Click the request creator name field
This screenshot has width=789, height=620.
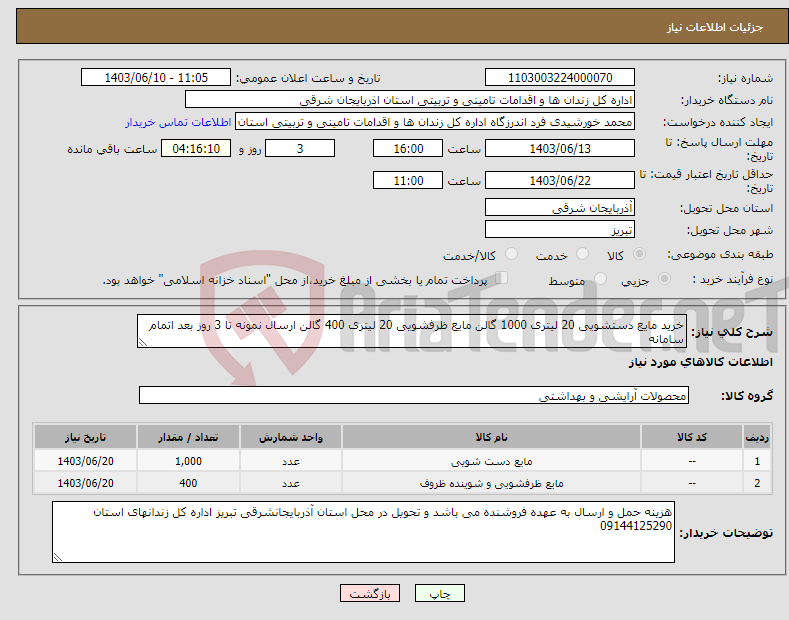click(435, 122)
